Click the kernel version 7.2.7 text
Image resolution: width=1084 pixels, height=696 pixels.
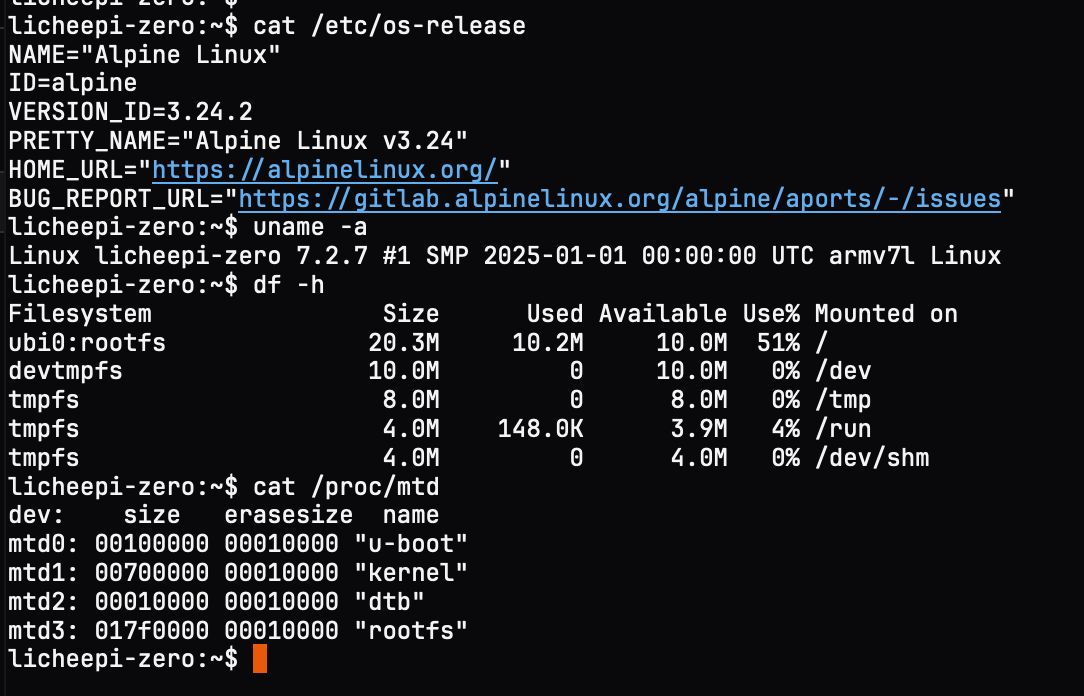(x=332, y=256)
